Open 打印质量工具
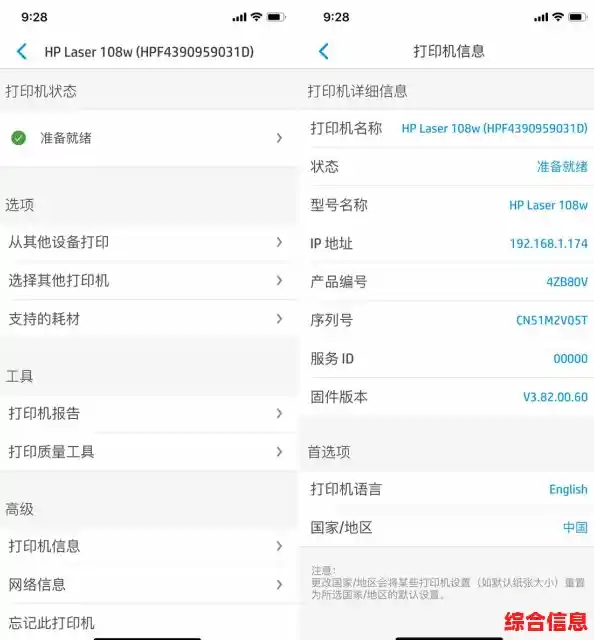The height and width of the screenshot is (640, 594). click(149, 452)
